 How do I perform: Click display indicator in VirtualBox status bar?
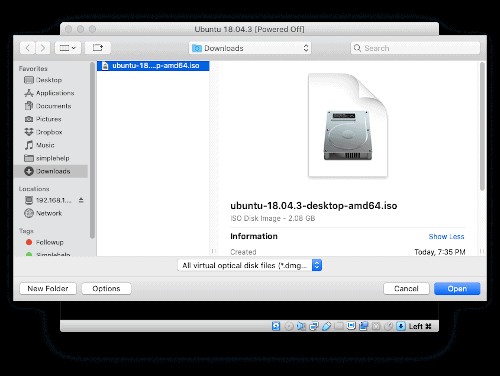[x=351, y=325]
